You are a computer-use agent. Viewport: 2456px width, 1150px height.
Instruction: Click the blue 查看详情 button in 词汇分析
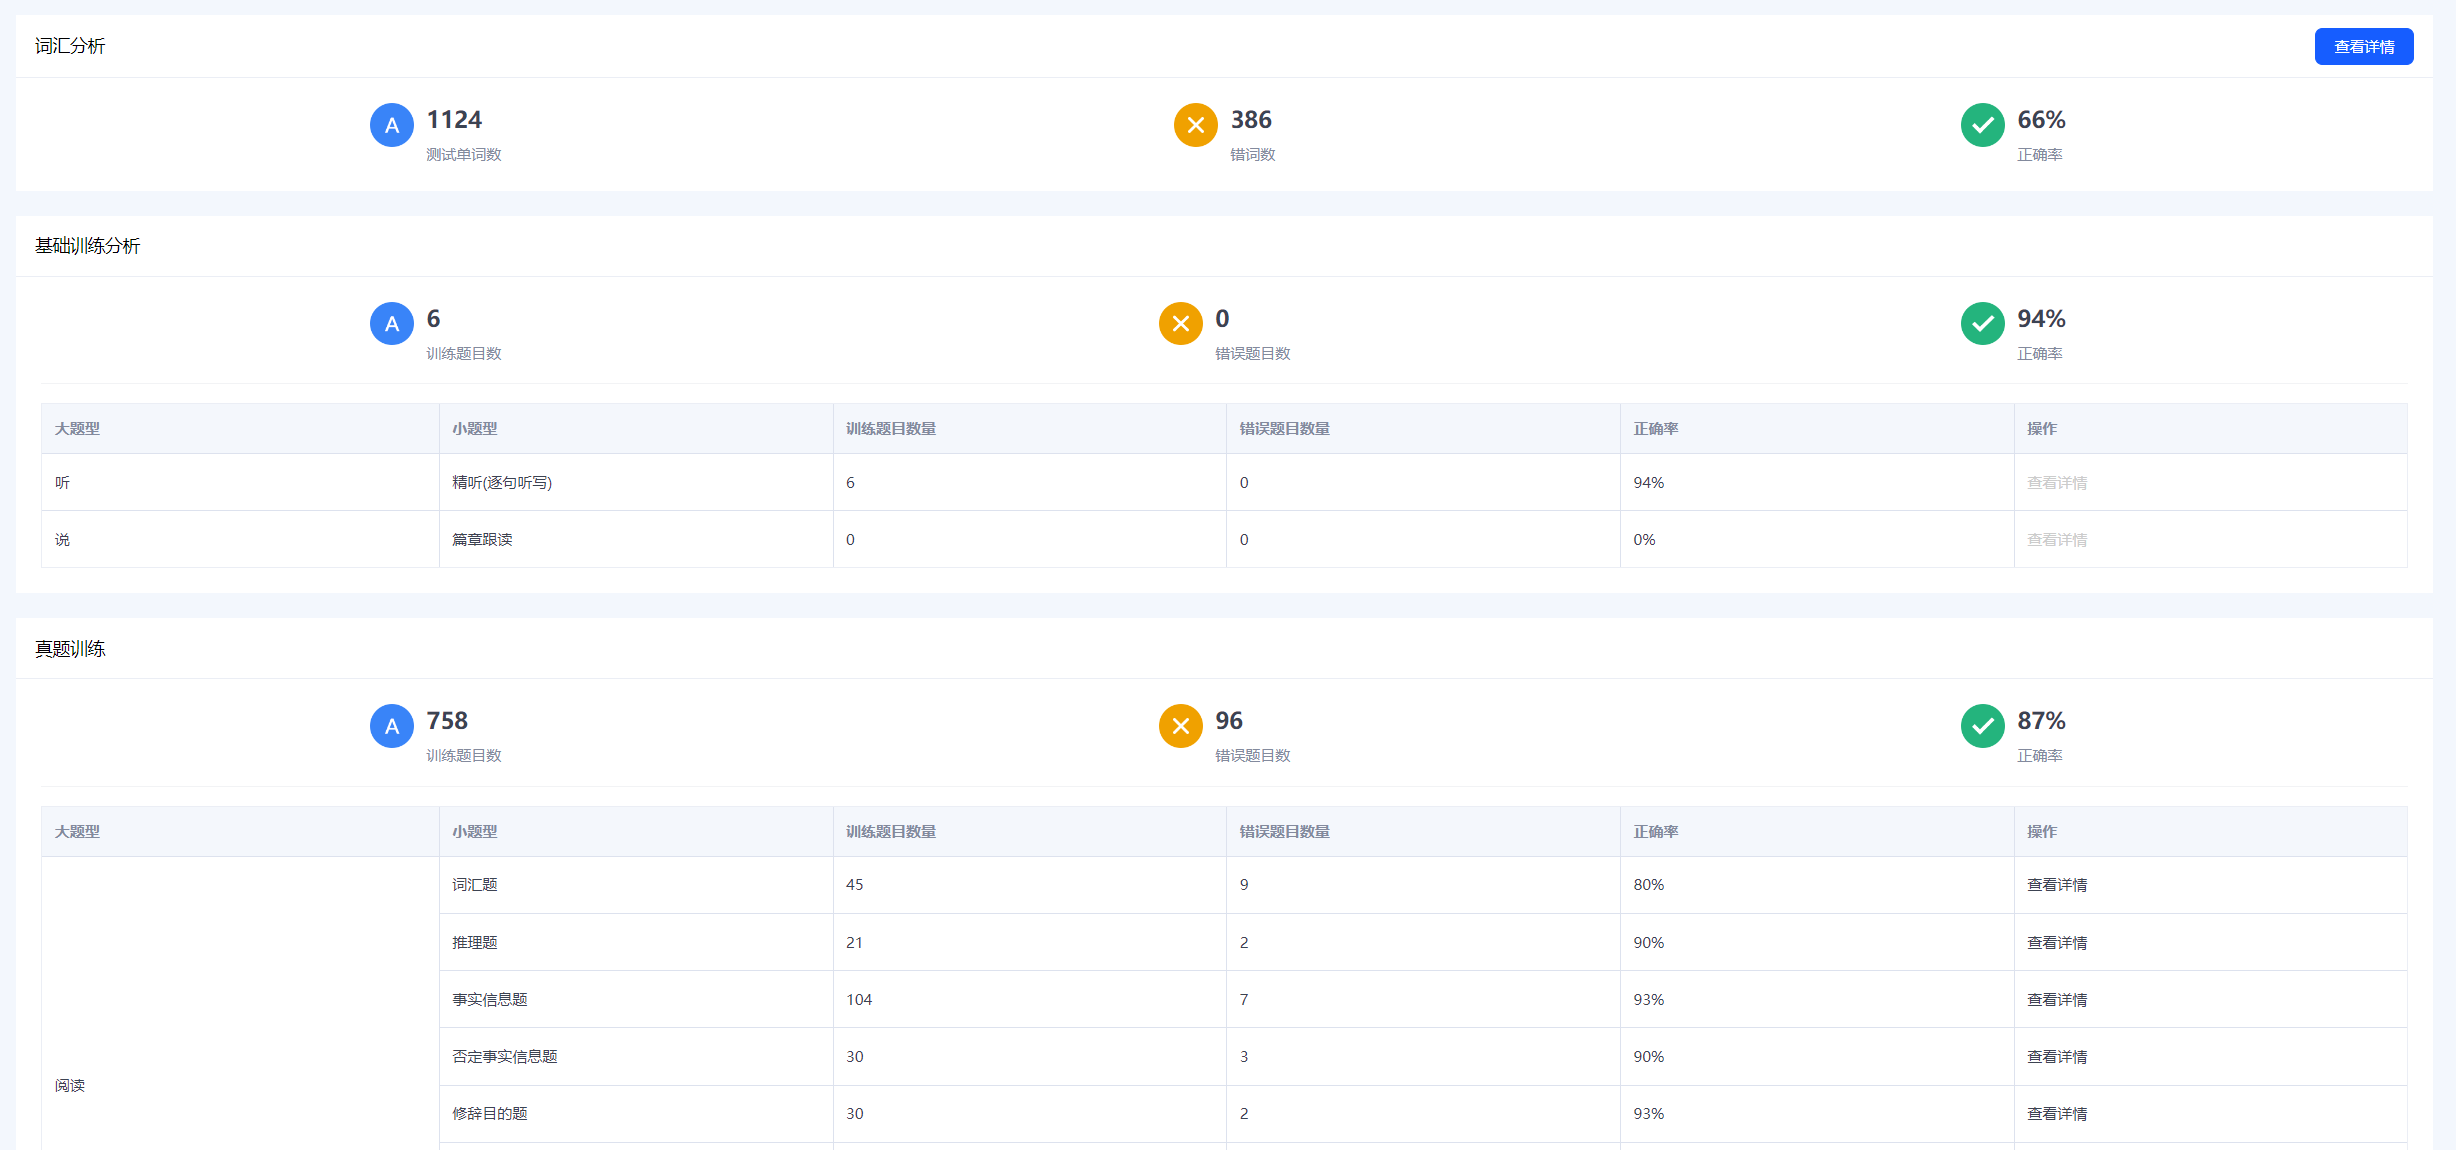click(2363, 47)
